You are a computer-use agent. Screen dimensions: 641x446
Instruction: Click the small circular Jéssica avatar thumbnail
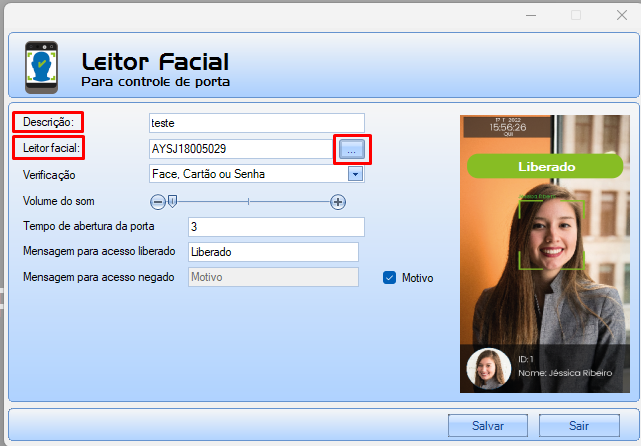coord(489,369)
